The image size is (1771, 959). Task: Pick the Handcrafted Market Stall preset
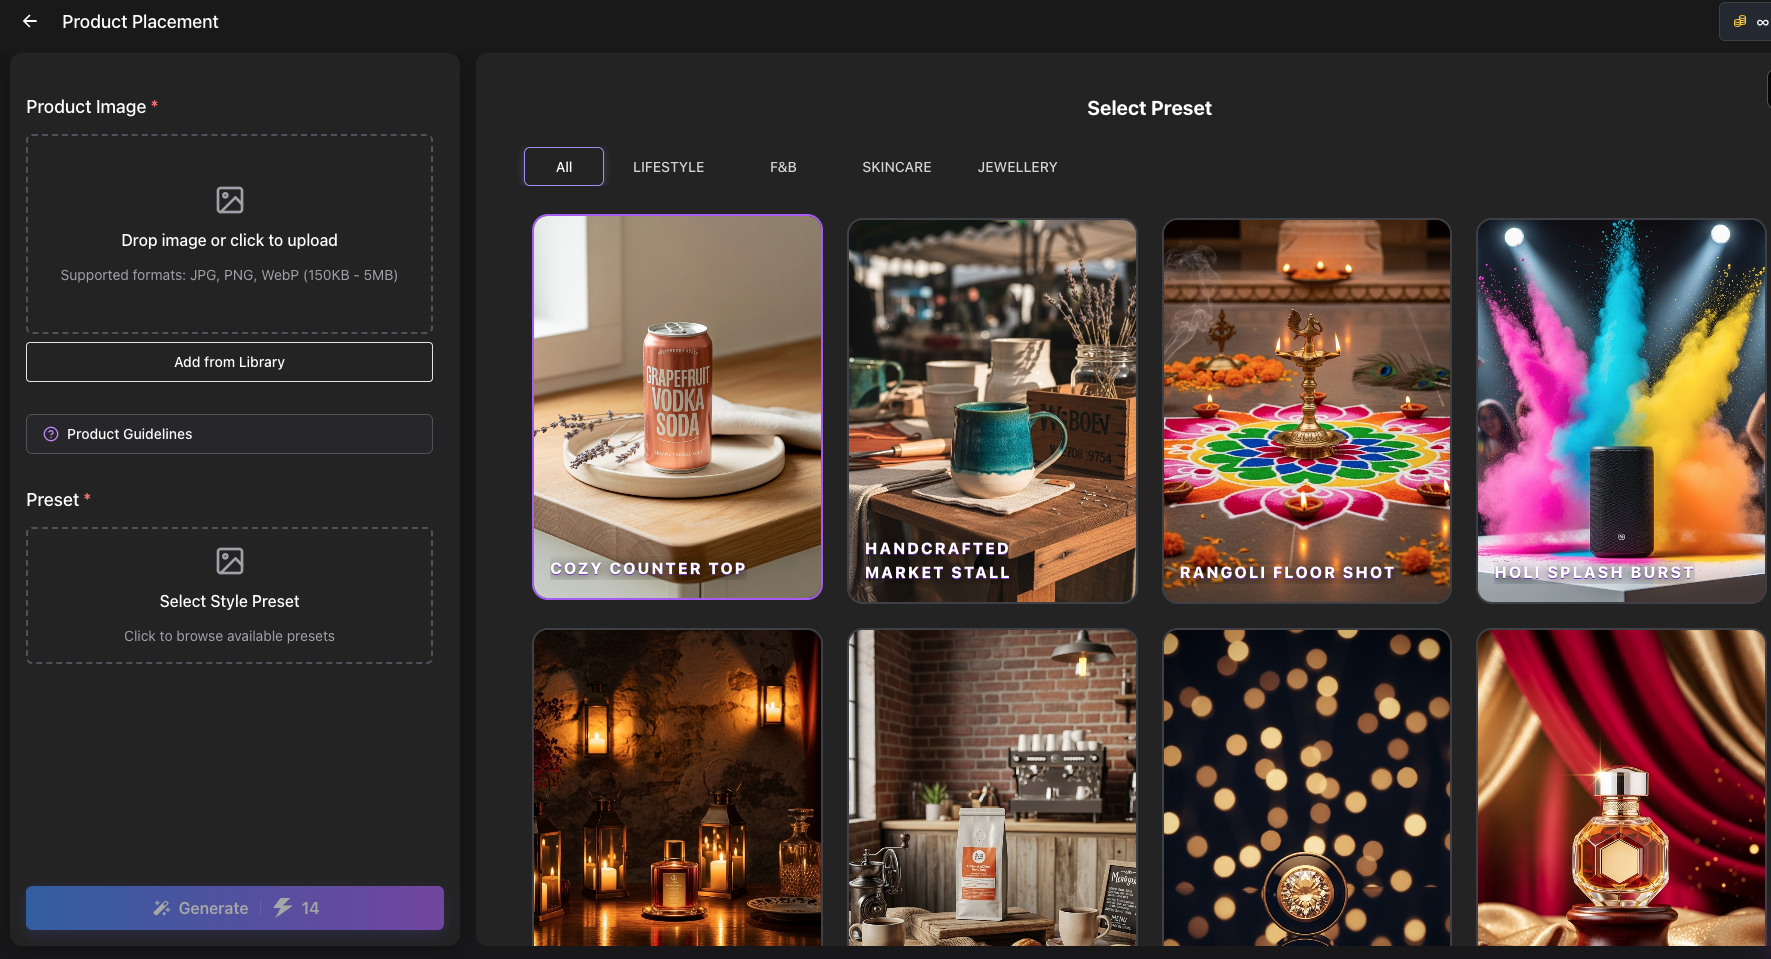992,410
